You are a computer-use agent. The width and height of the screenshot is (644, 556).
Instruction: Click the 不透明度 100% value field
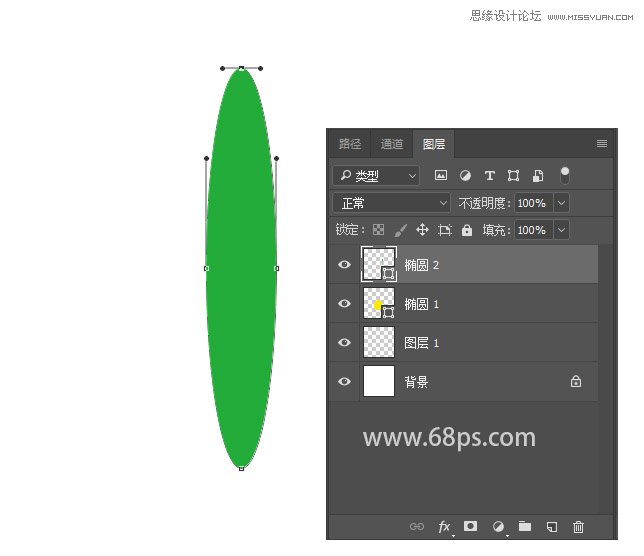click(x=533, y=203)
